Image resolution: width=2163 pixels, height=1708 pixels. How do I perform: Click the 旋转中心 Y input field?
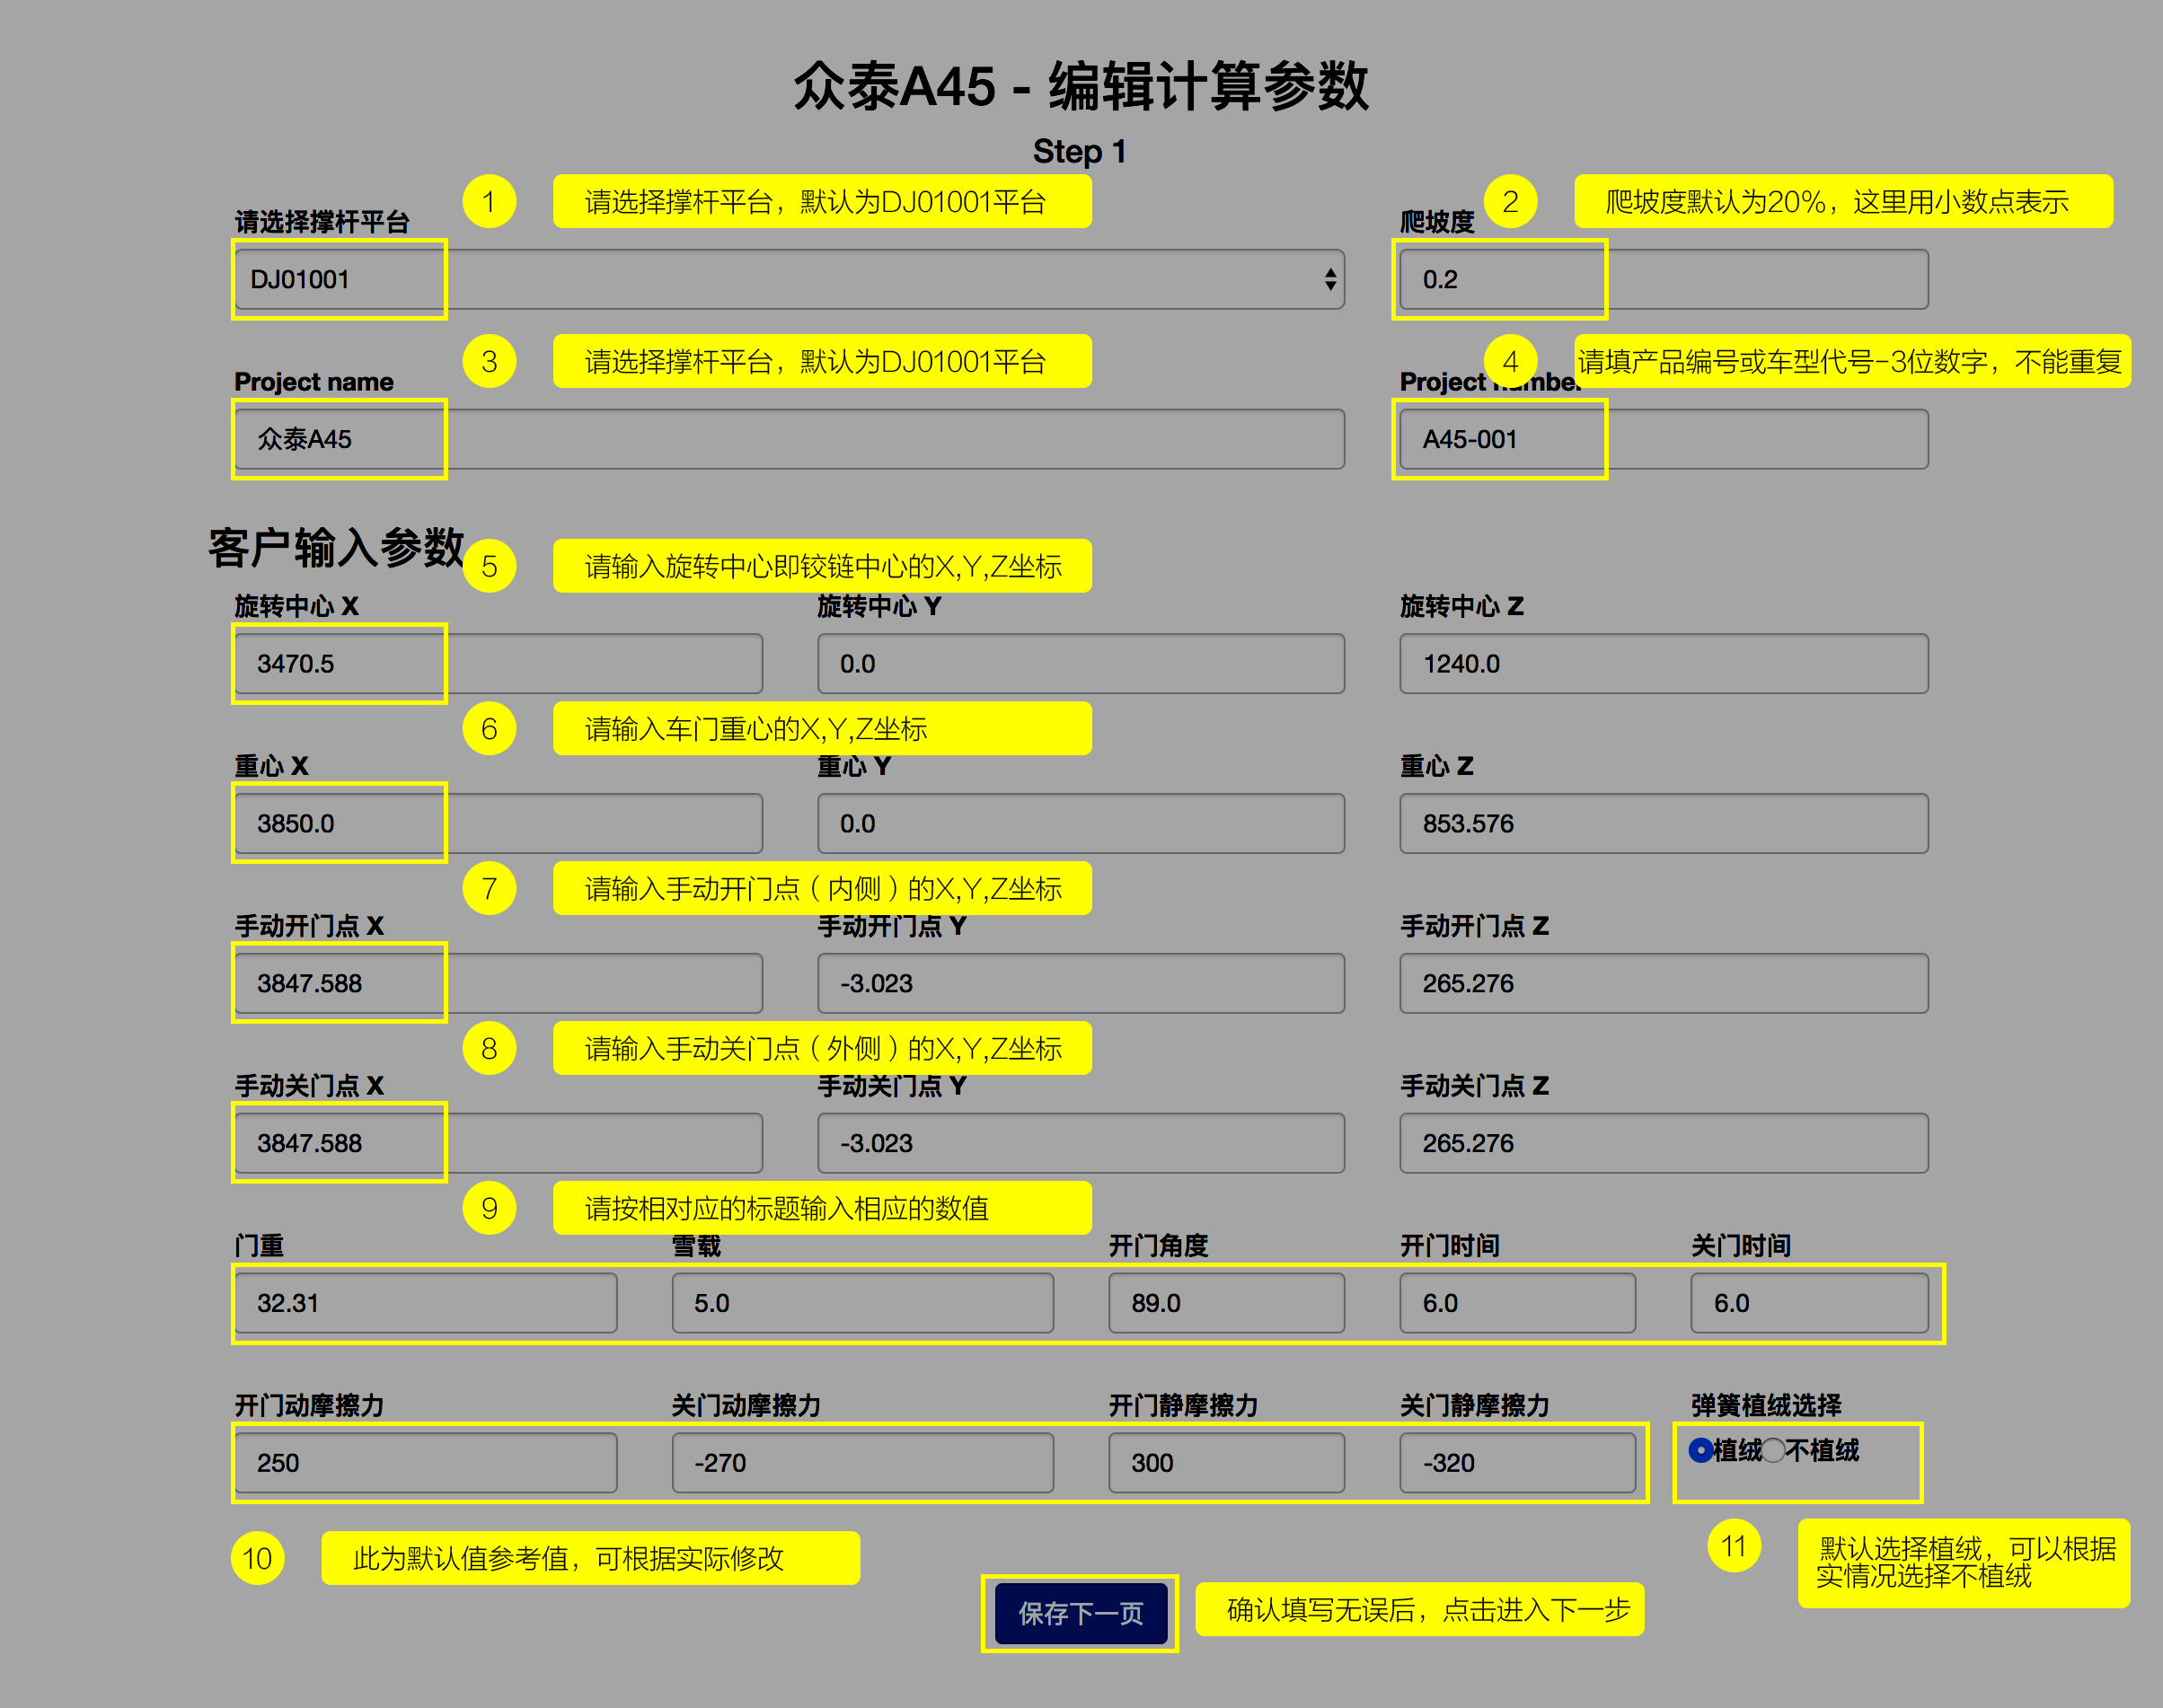(1081, 663)
